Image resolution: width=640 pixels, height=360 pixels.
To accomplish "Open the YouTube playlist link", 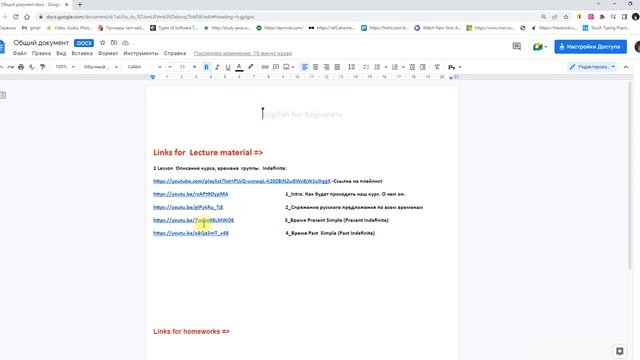I will [x=242, y=181].
